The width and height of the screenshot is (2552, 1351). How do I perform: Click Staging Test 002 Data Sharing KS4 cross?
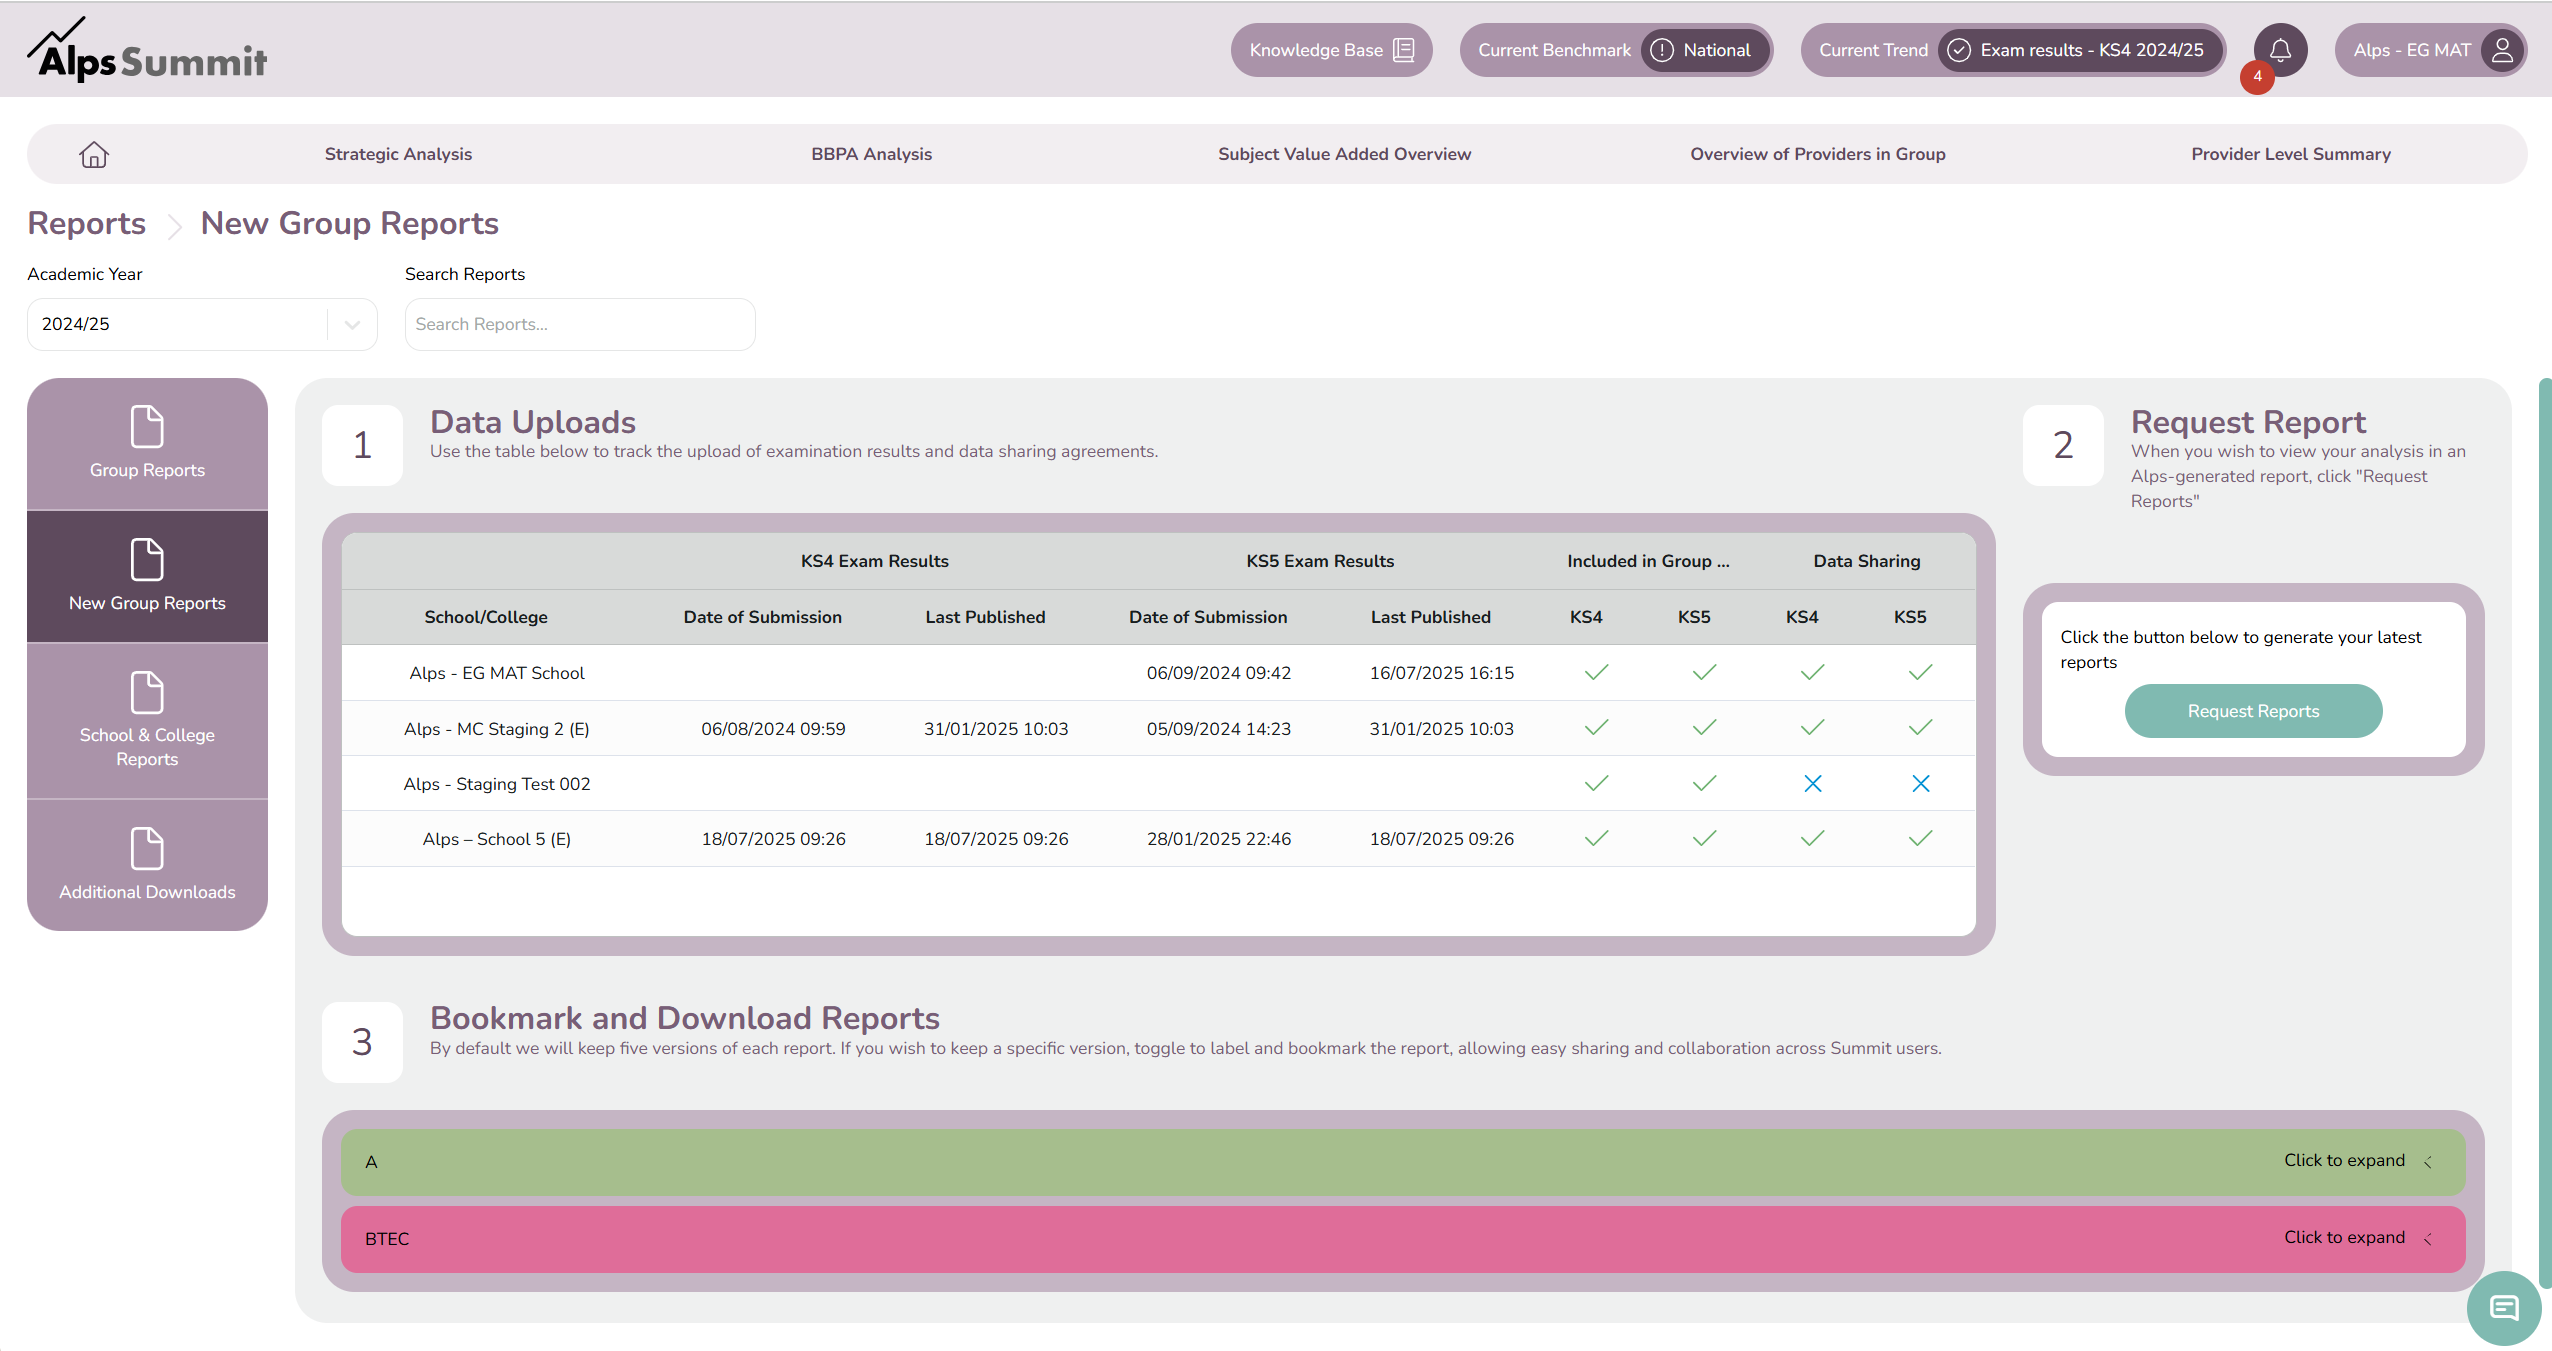coord(1812,784)
